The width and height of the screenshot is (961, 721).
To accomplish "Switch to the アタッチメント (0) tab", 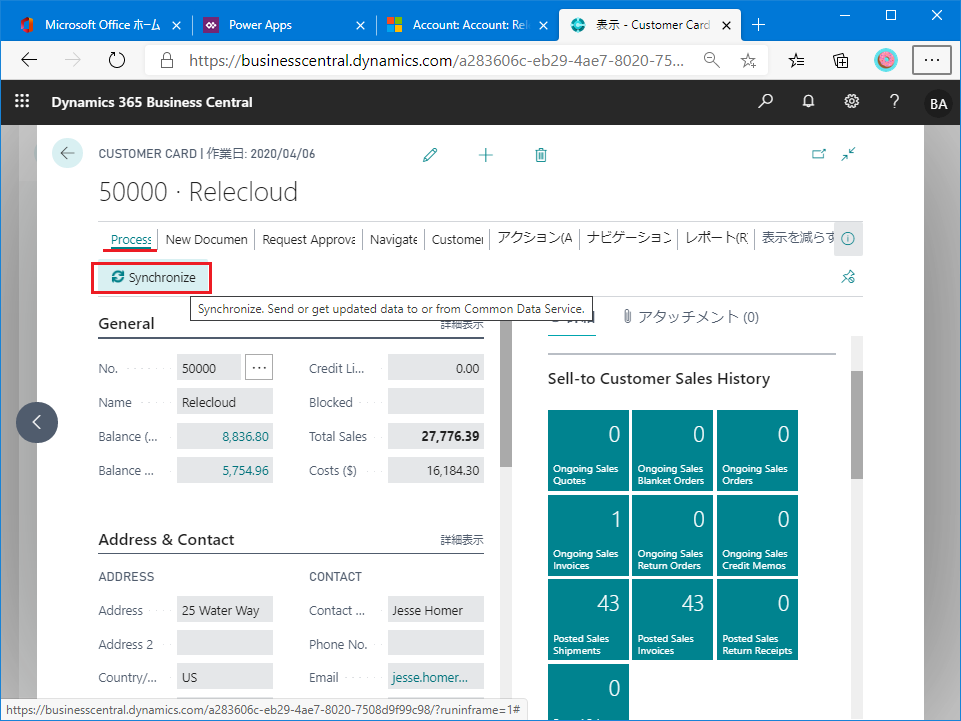I will tap(691, 316).
